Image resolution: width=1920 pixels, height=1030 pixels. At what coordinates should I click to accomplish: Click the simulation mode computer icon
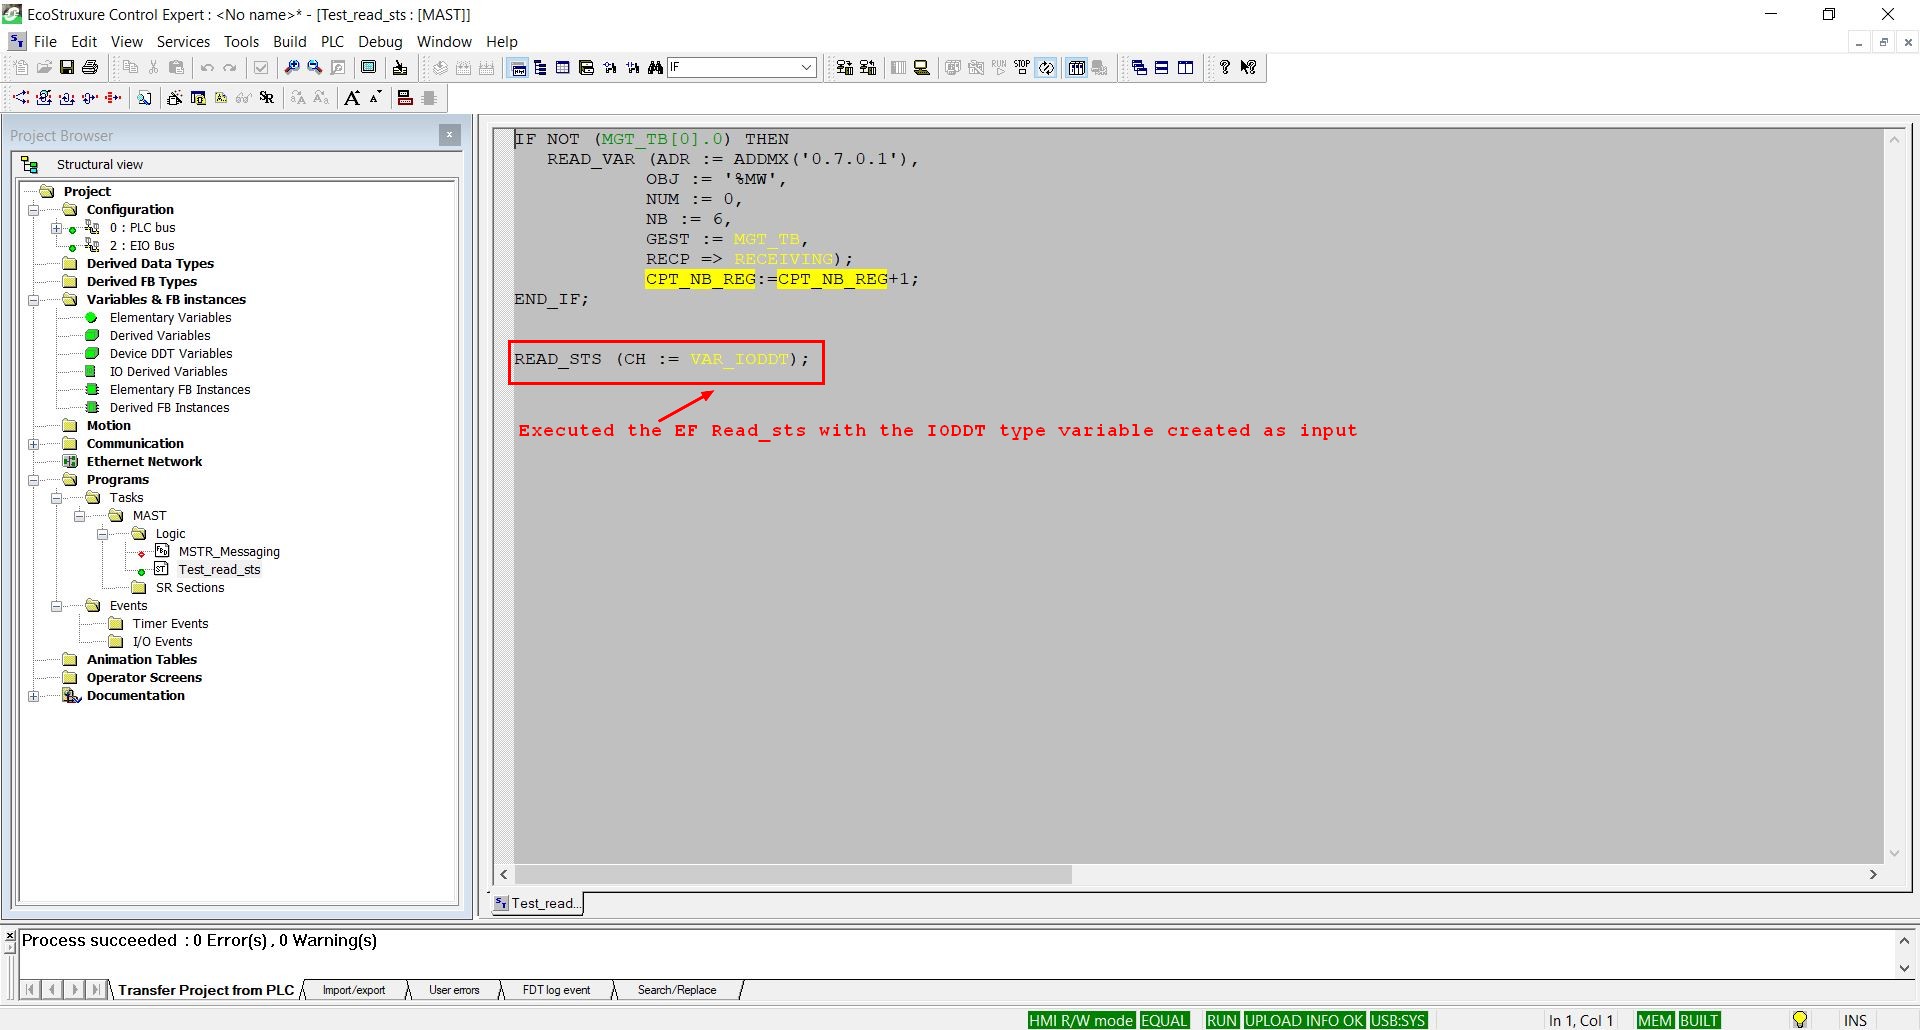922,67
